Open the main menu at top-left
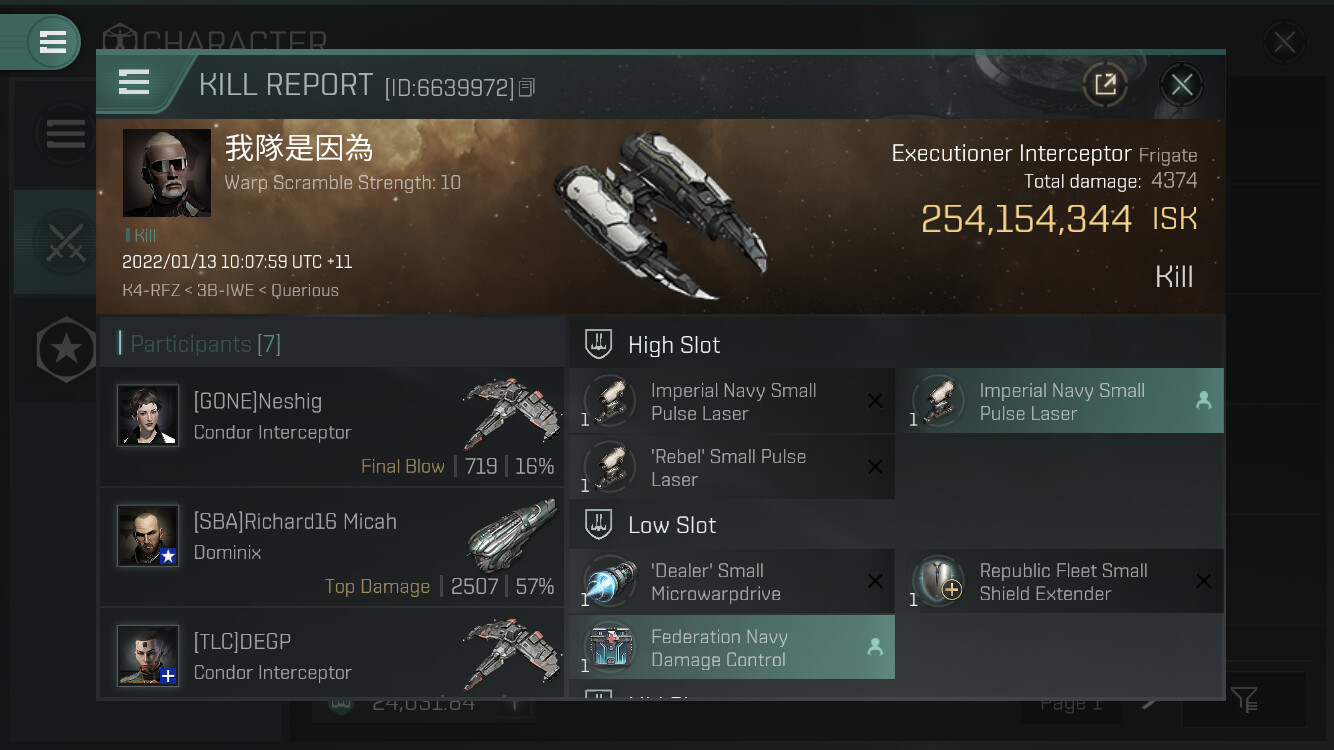Screen dimensions: 1334x750 click(53, 43)
